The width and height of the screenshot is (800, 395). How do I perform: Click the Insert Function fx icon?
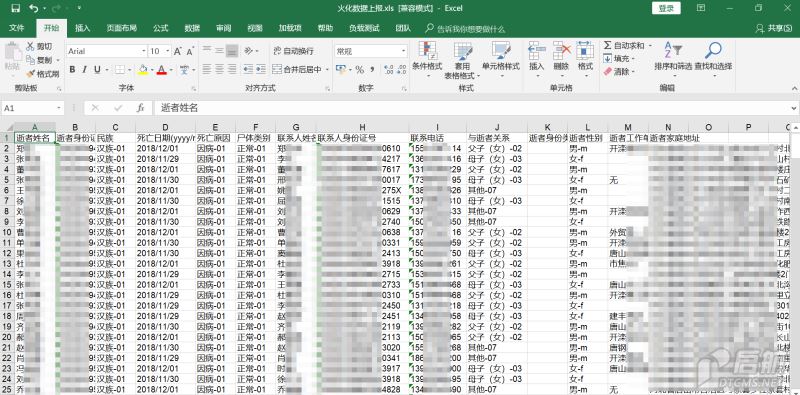(x=141, y=108)
